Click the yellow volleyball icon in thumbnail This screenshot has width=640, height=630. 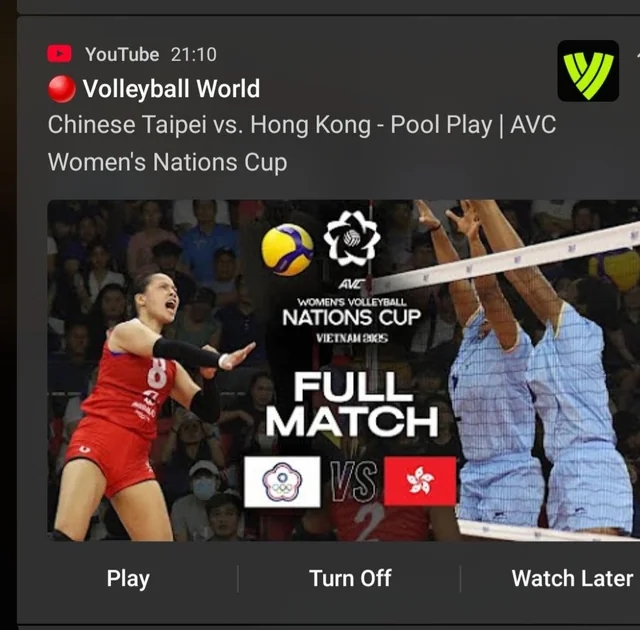click(287, 249)
